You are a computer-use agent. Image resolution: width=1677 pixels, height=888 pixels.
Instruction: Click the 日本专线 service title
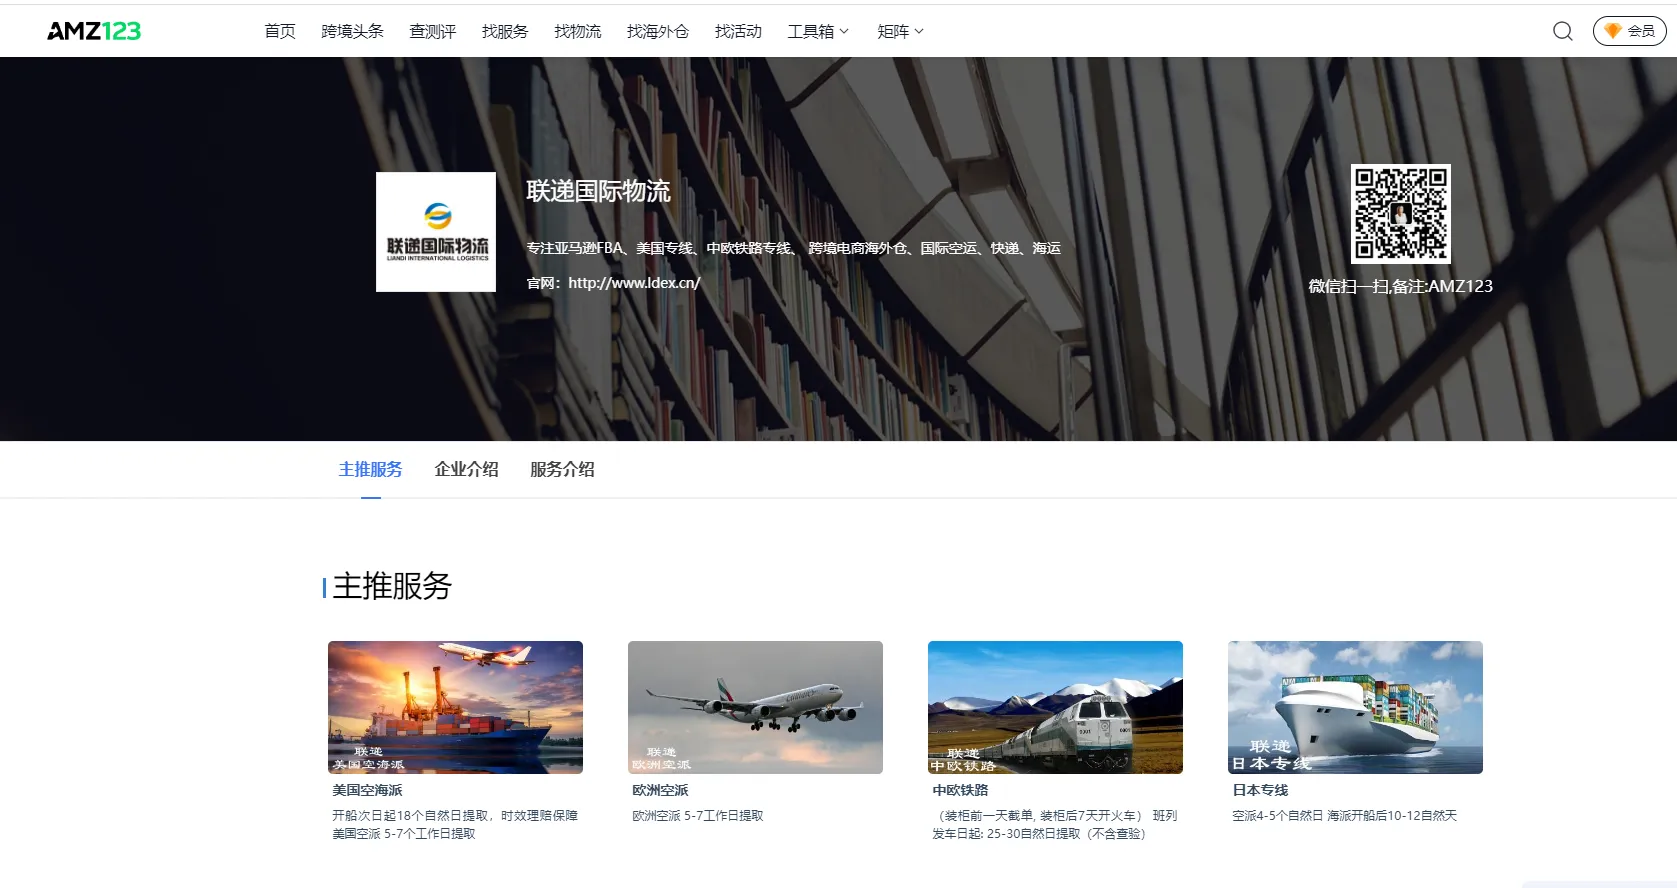(x=1260, y=790)
